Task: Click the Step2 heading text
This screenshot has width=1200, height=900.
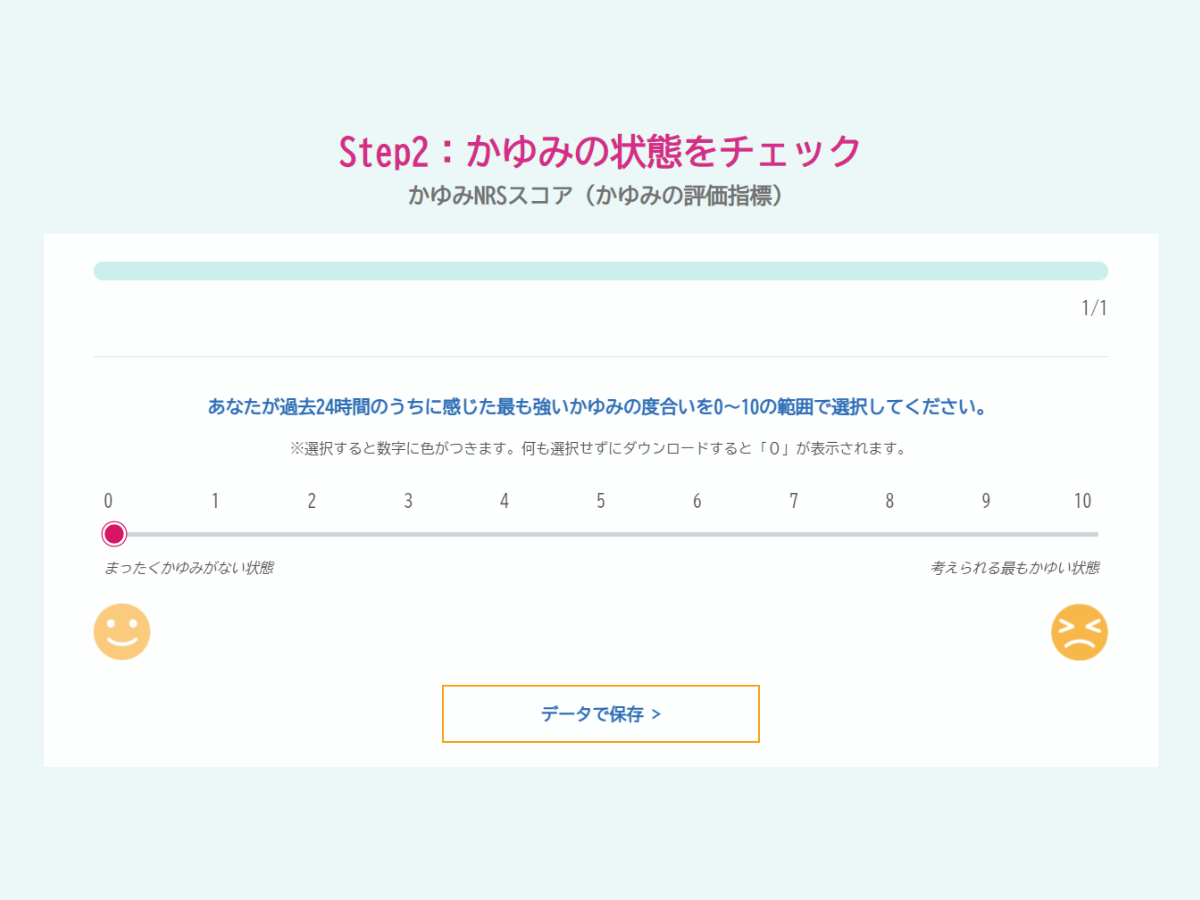Action: (x=600, y=150)
